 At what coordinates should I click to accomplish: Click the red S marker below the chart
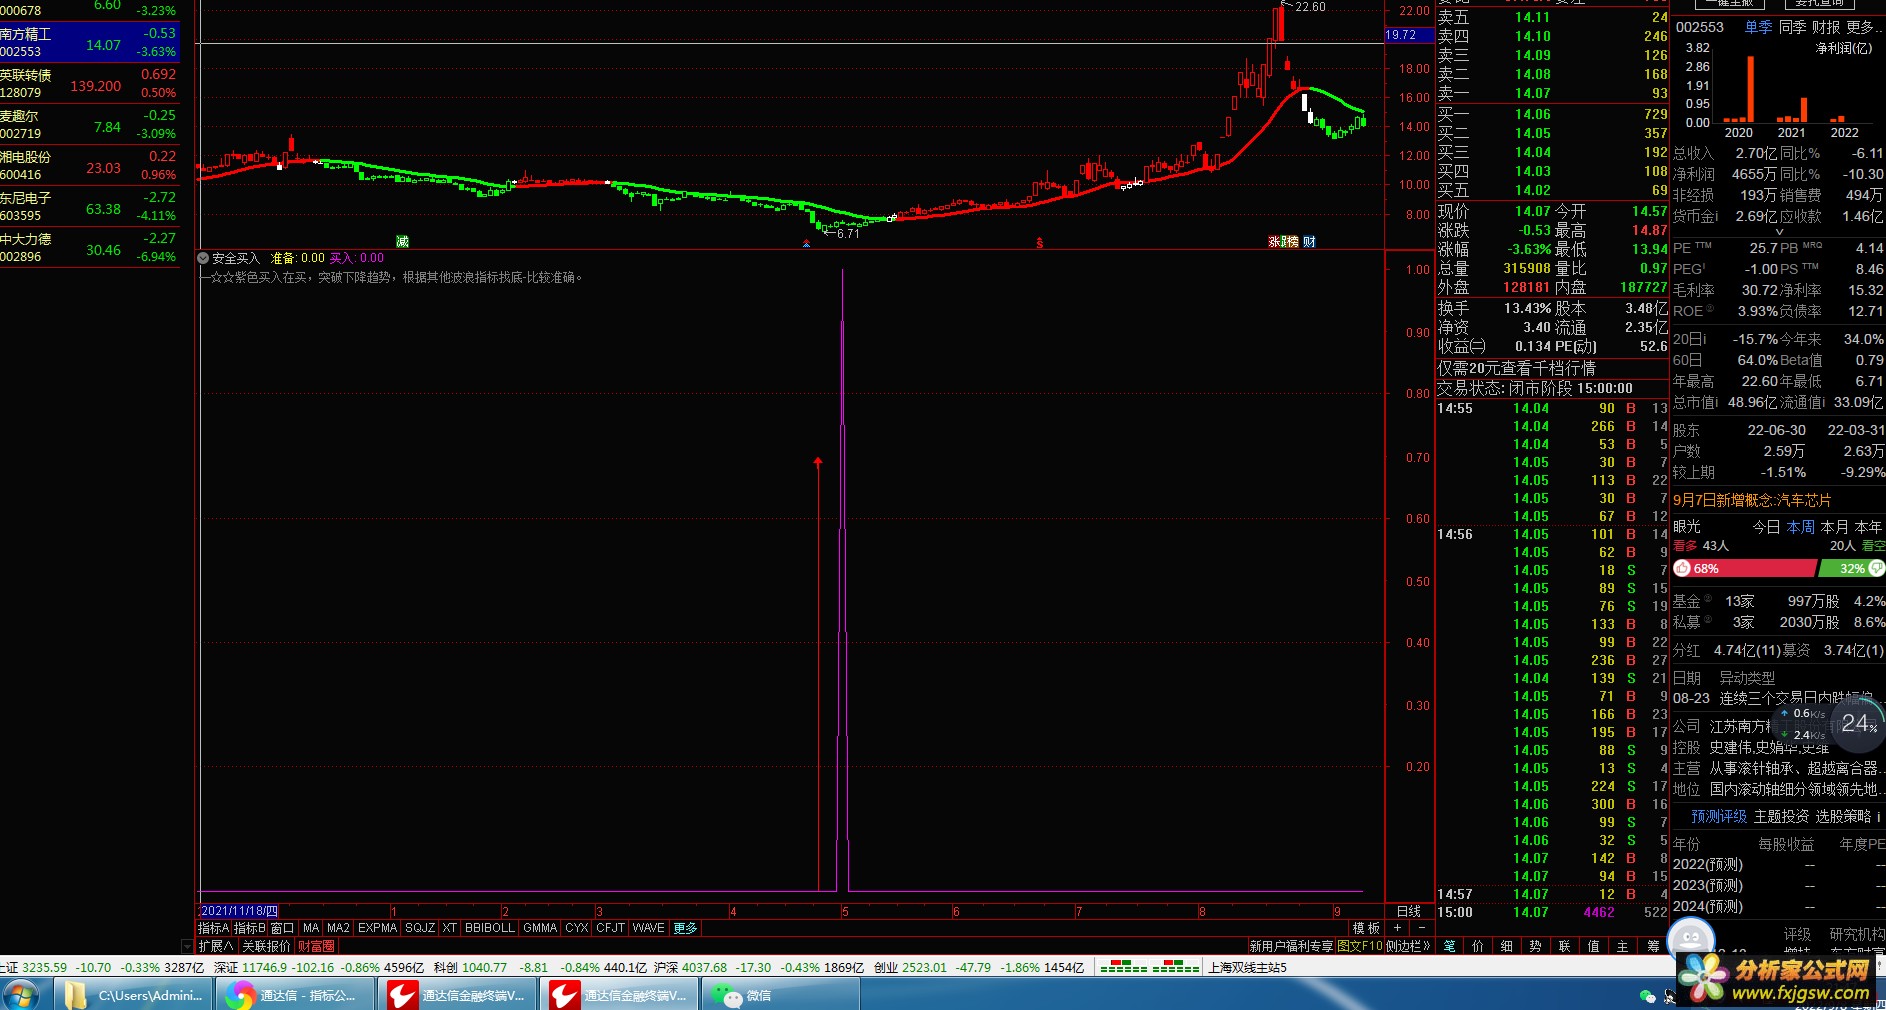(1040, 243)
